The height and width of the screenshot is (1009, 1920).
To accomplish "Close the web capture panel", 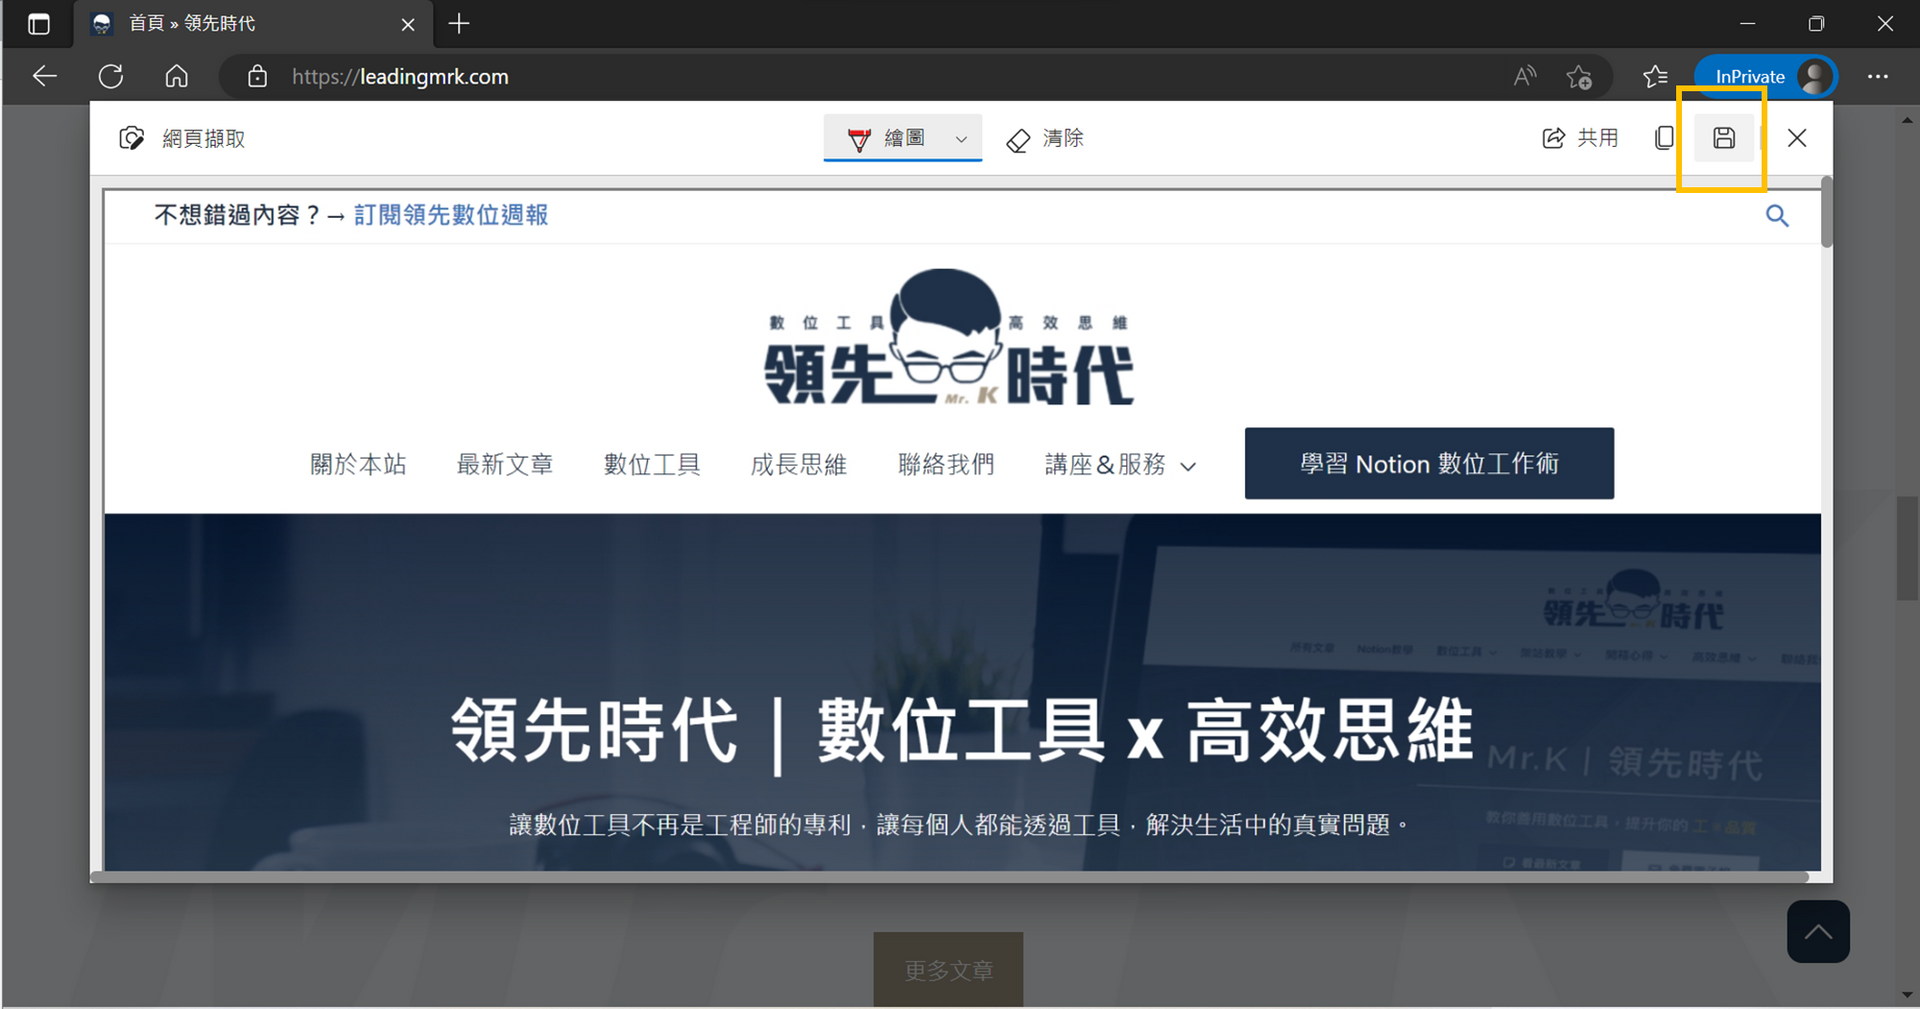I will pos(1797,138).
